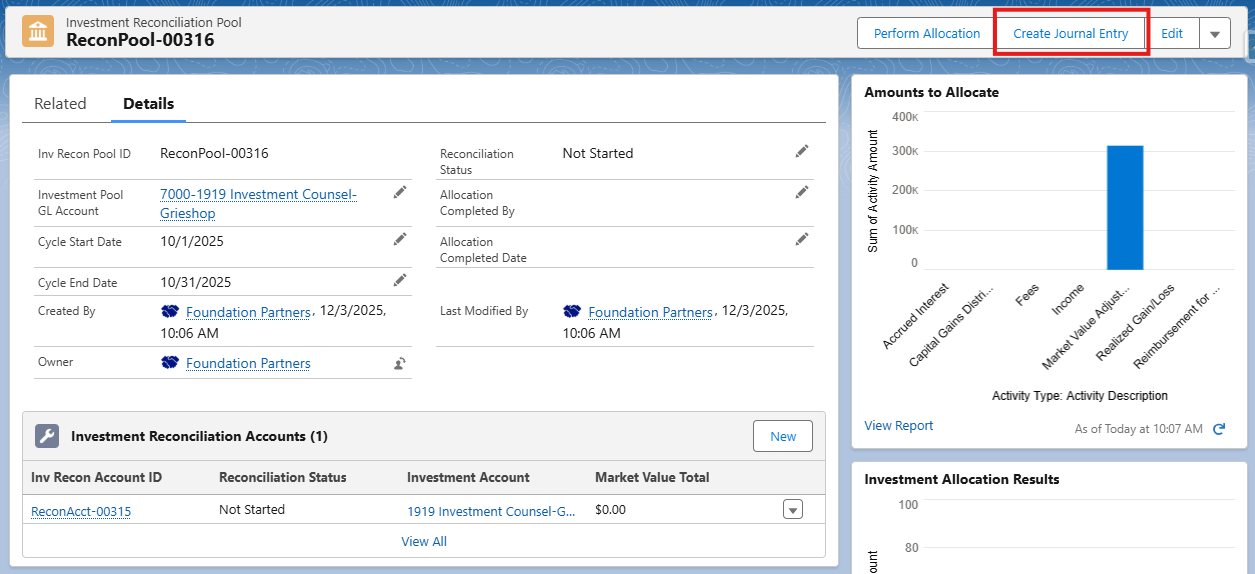Switch to the Related tab
This screenshot has width=1255, height=574.
point(60,103)
